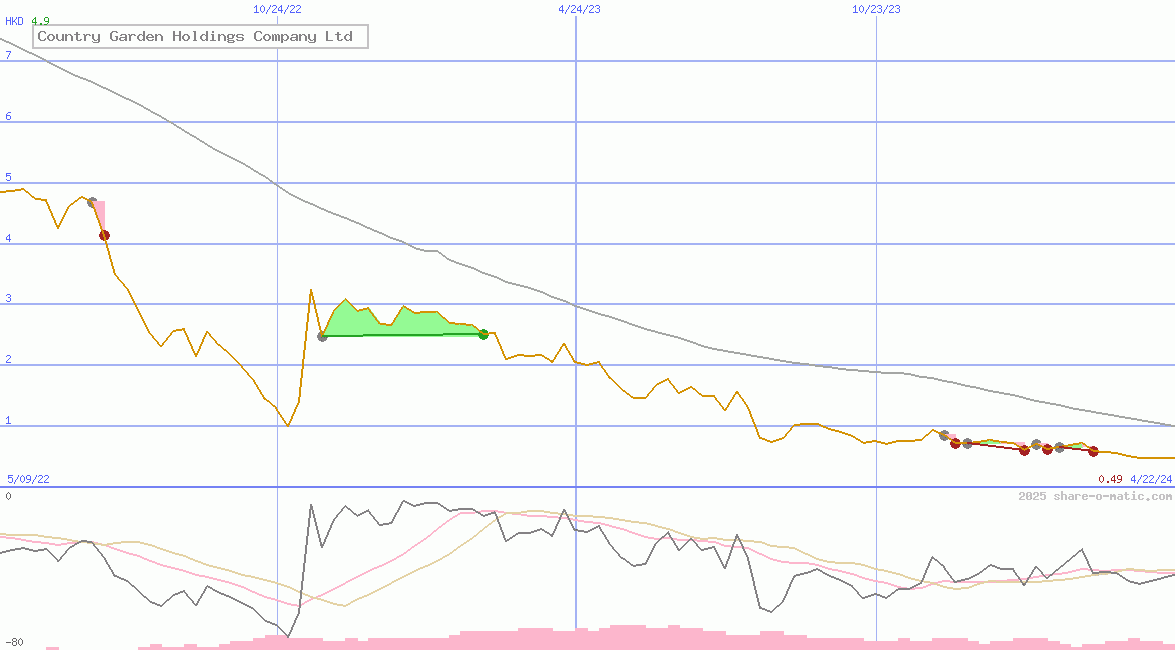Click the 5/09/22 start date label
1175x650 pixels.
[28, 478]
